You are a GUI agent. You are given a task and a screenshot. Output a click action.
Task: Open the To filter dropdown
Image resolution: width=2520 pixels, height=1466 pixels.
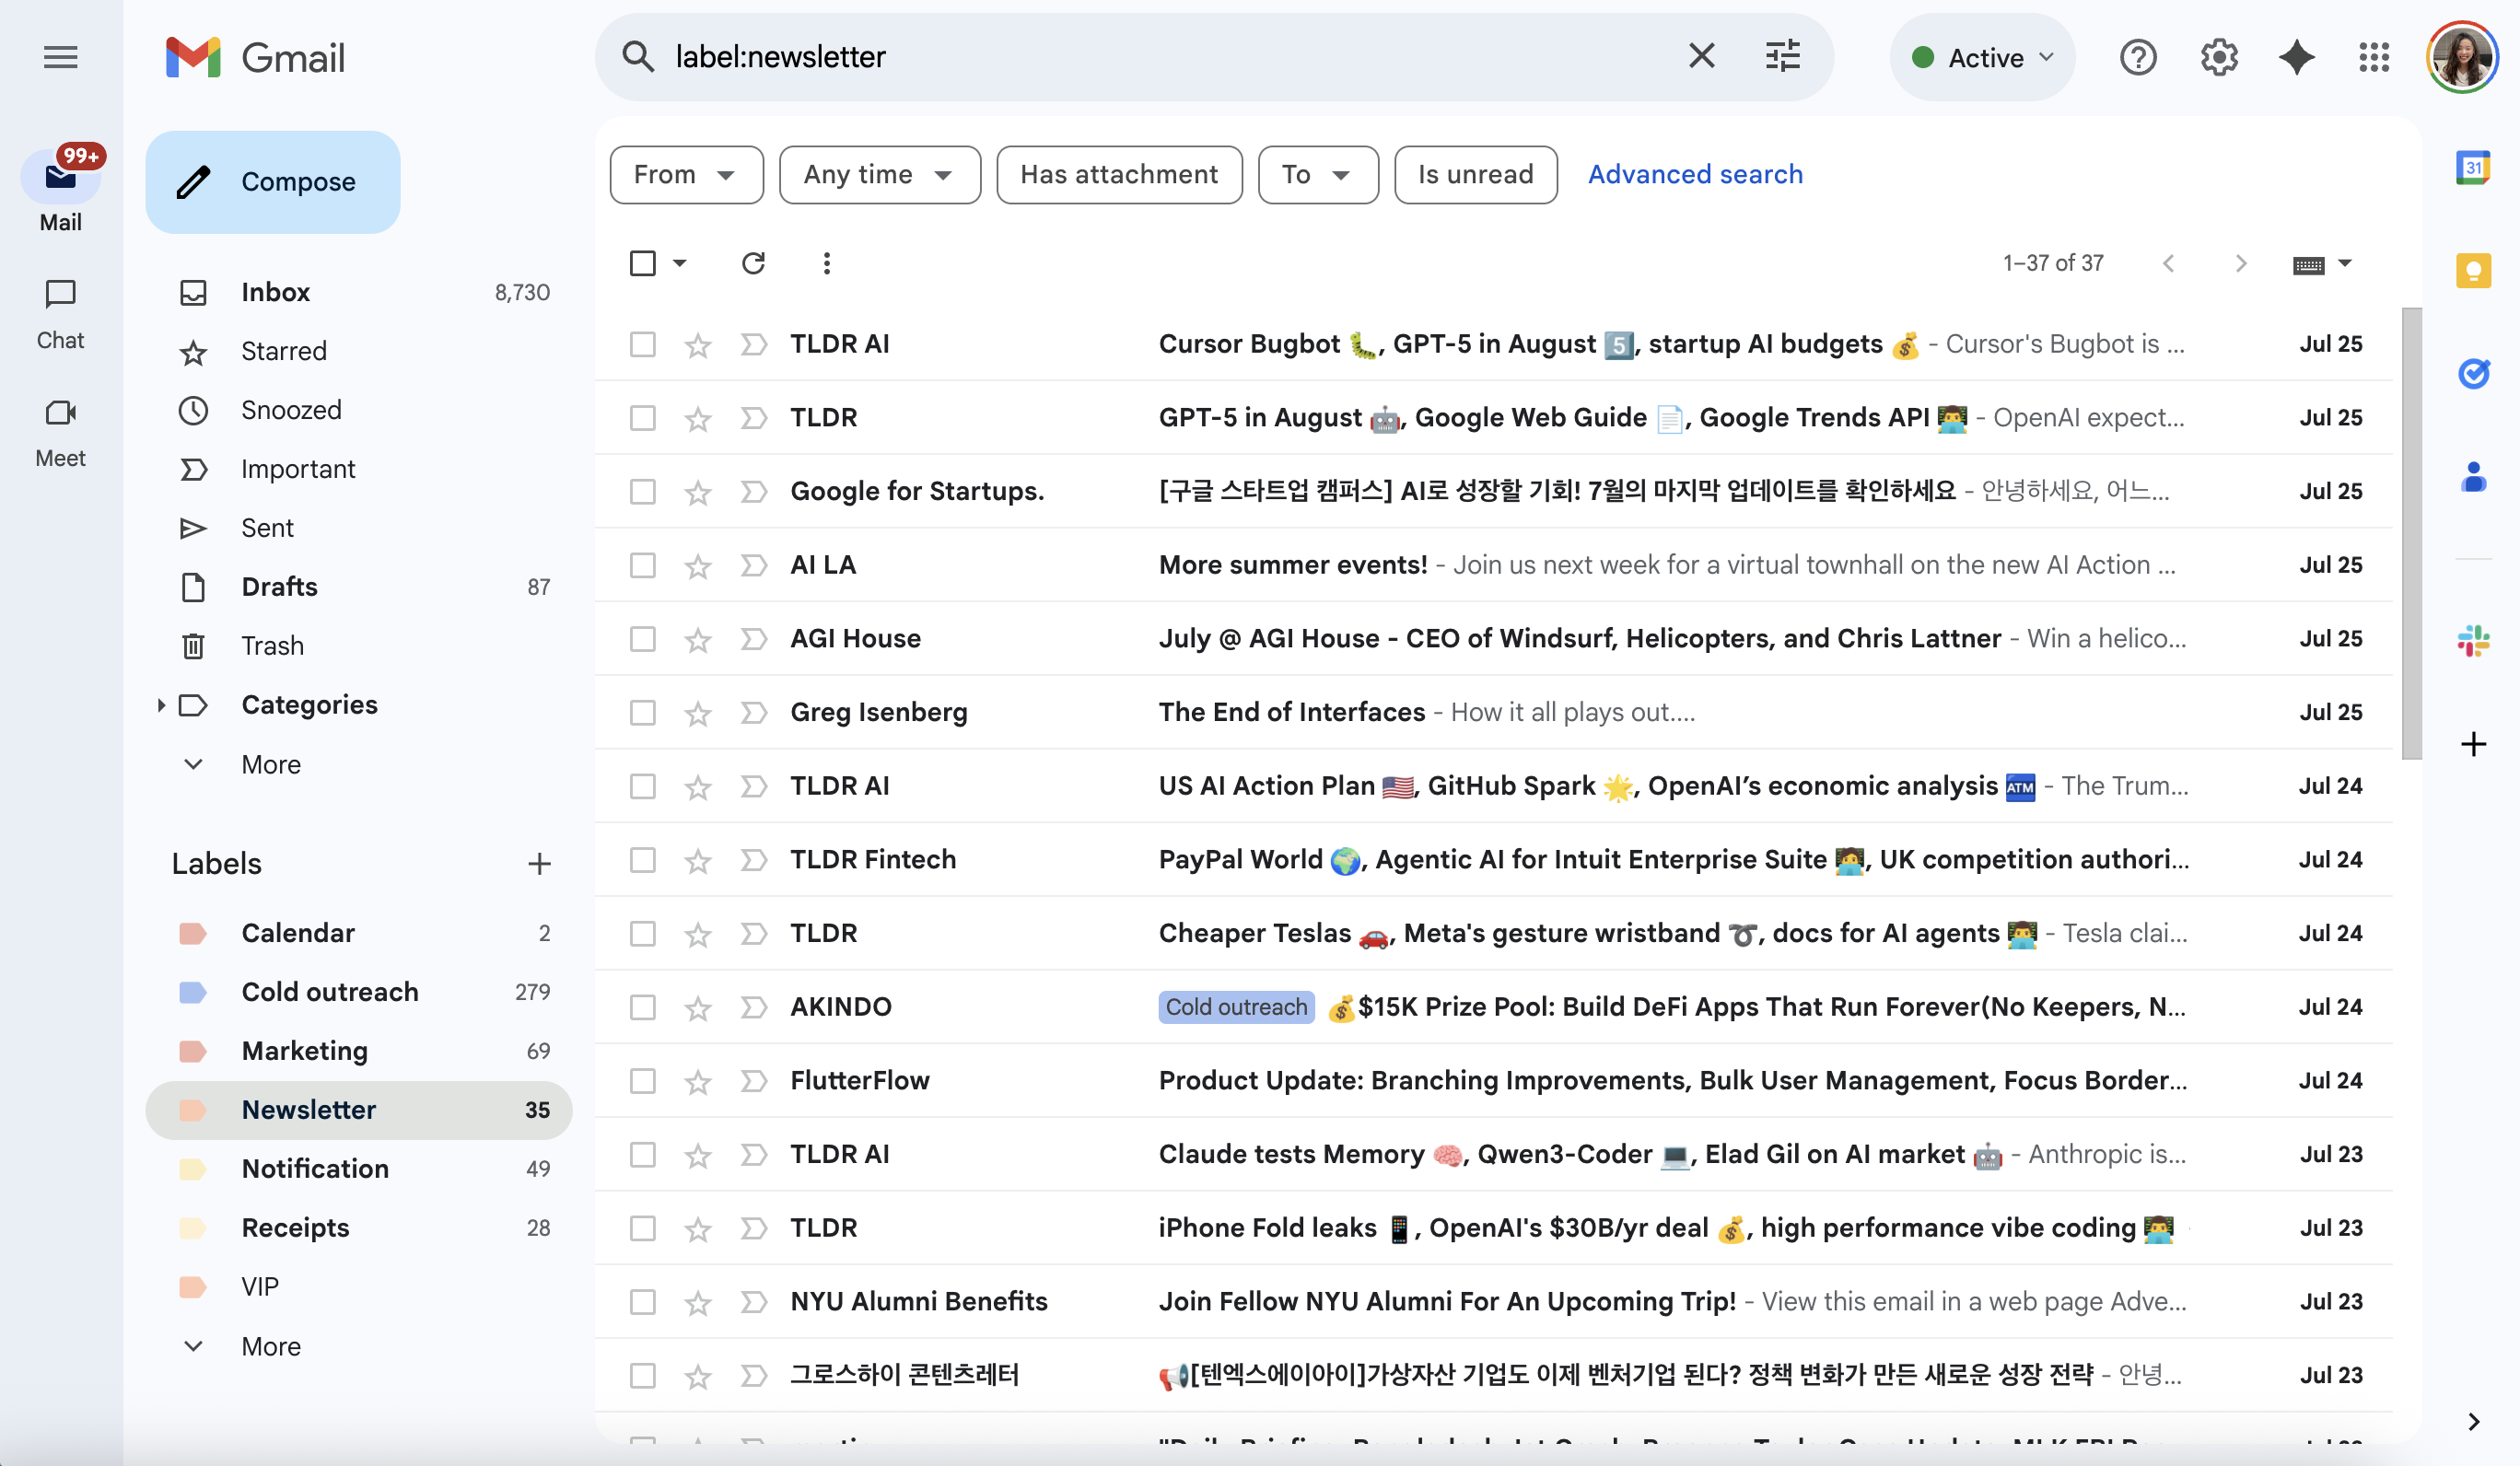1317,175
